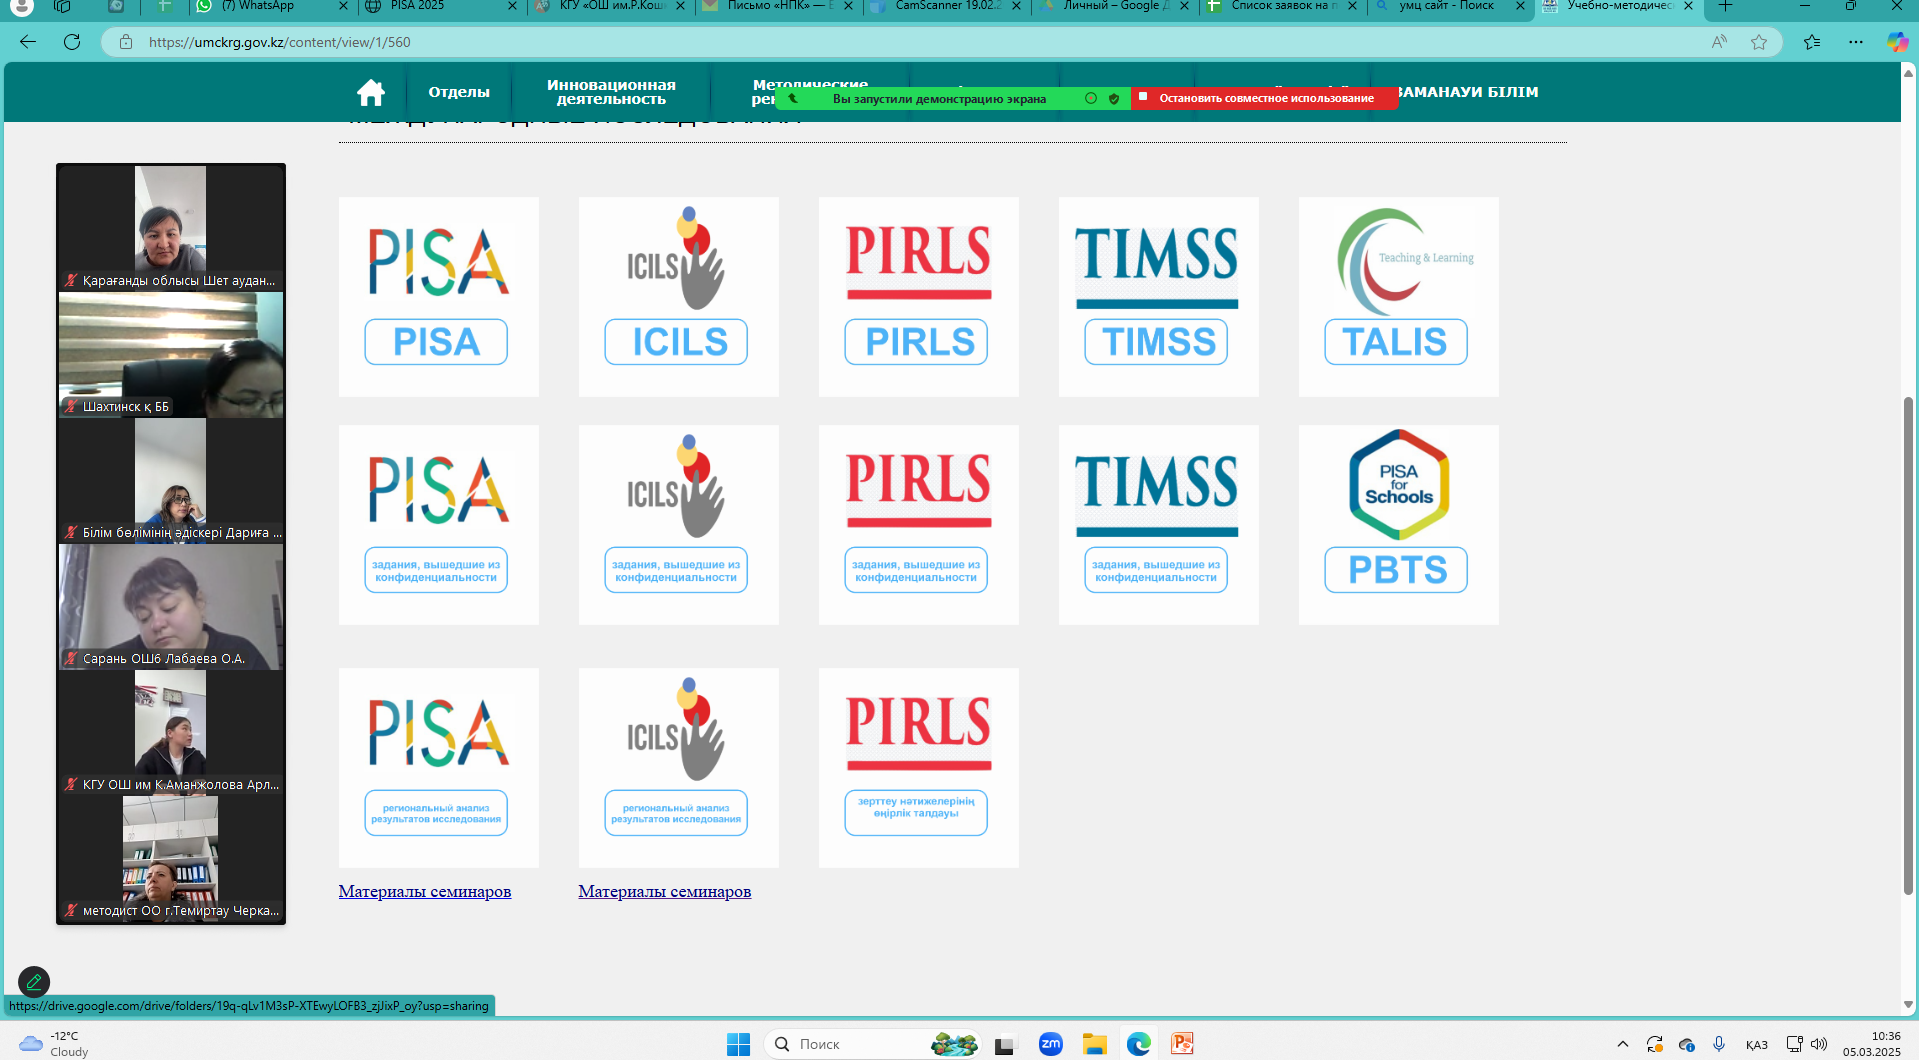Open File Explorer from the taskbar
The height and width of the screenshot is (1060, 1919).
click(1094, 1044)
